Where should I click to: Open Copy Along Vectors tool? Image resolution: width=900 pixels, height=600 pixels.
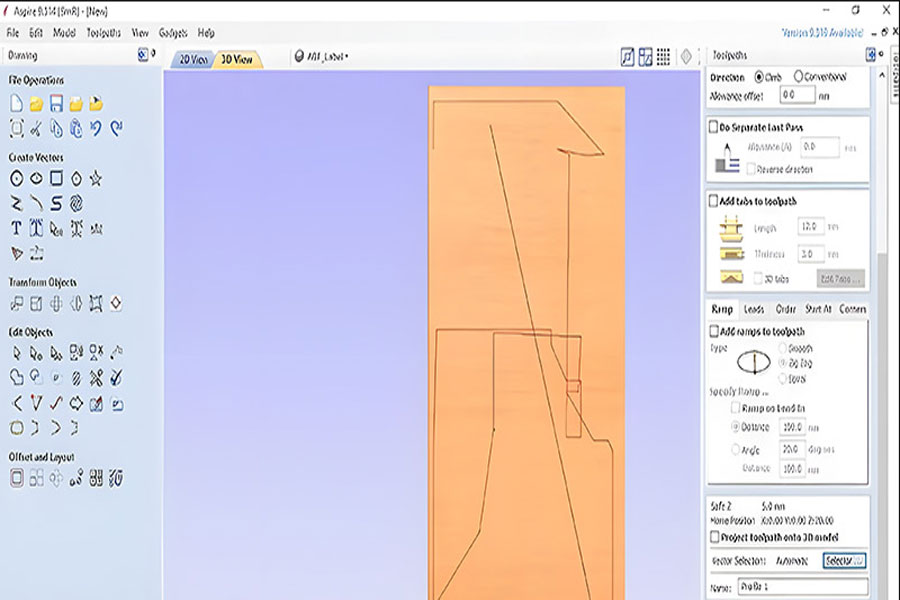76,478
